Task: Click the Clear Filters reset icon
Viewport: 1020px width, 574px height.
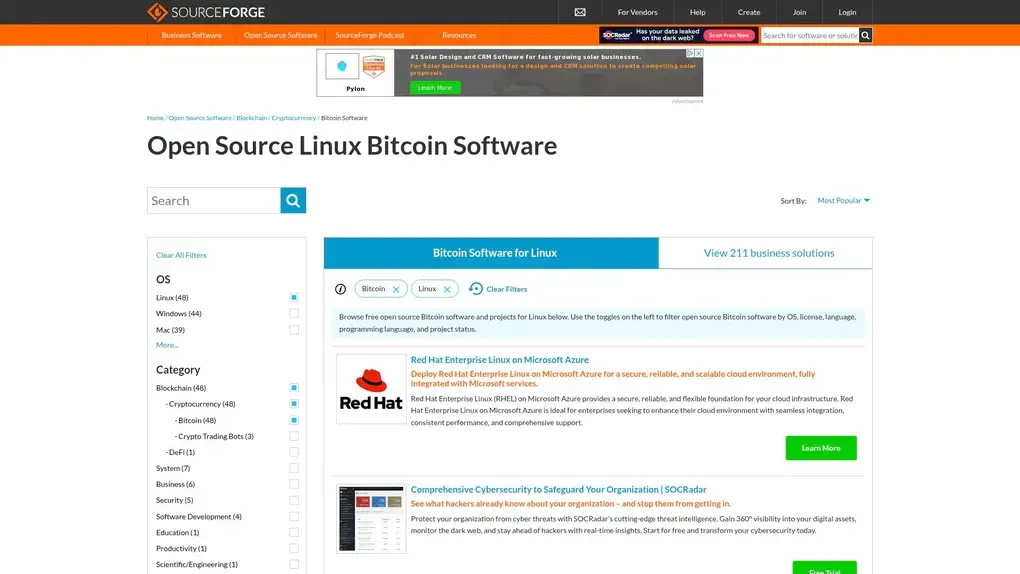Action: pyautogui.click(x=476, y=288)
